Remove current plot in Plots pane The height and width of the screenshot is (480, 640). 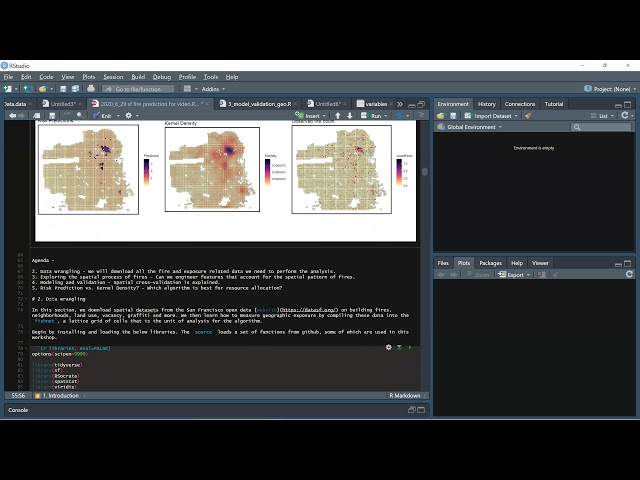[x=542, y=275]
